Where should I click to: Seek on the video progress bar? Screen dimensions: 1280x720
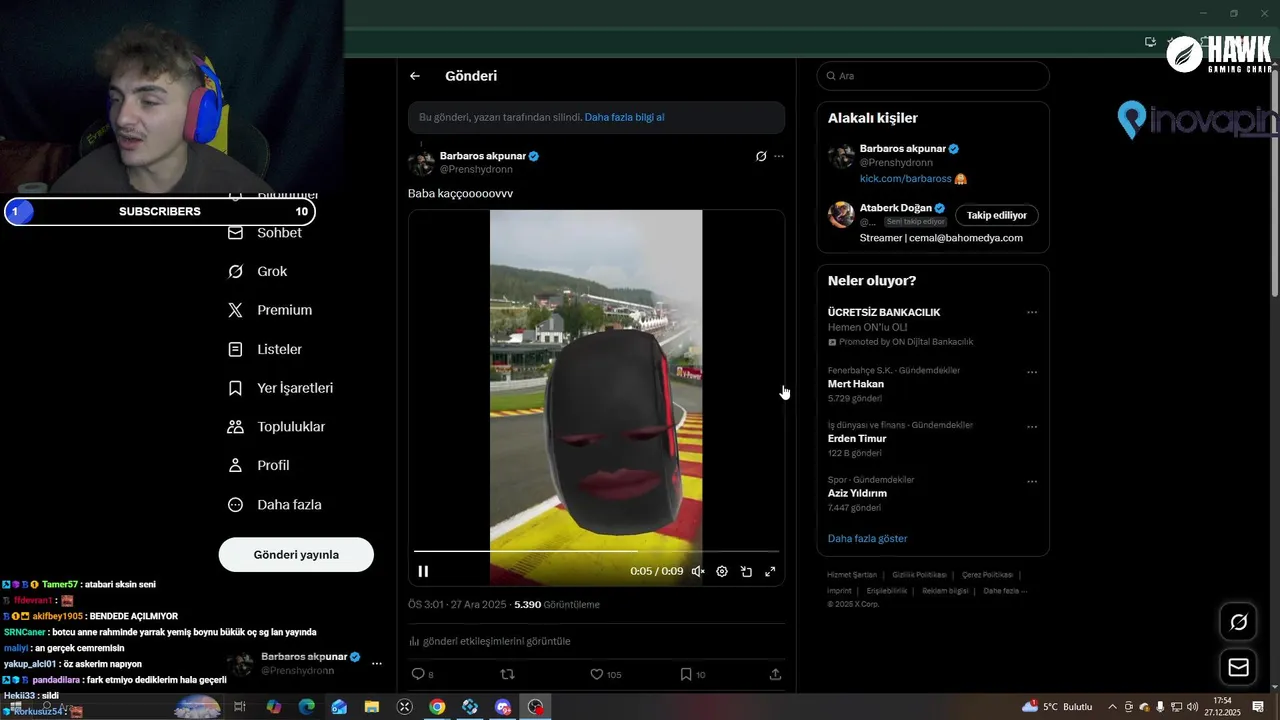(x=596, y=551)
